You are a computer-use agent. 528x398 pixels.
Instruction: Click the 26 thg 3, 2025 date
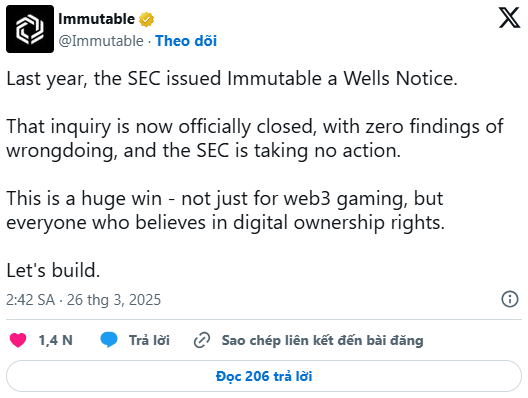(x=114, y=300)
